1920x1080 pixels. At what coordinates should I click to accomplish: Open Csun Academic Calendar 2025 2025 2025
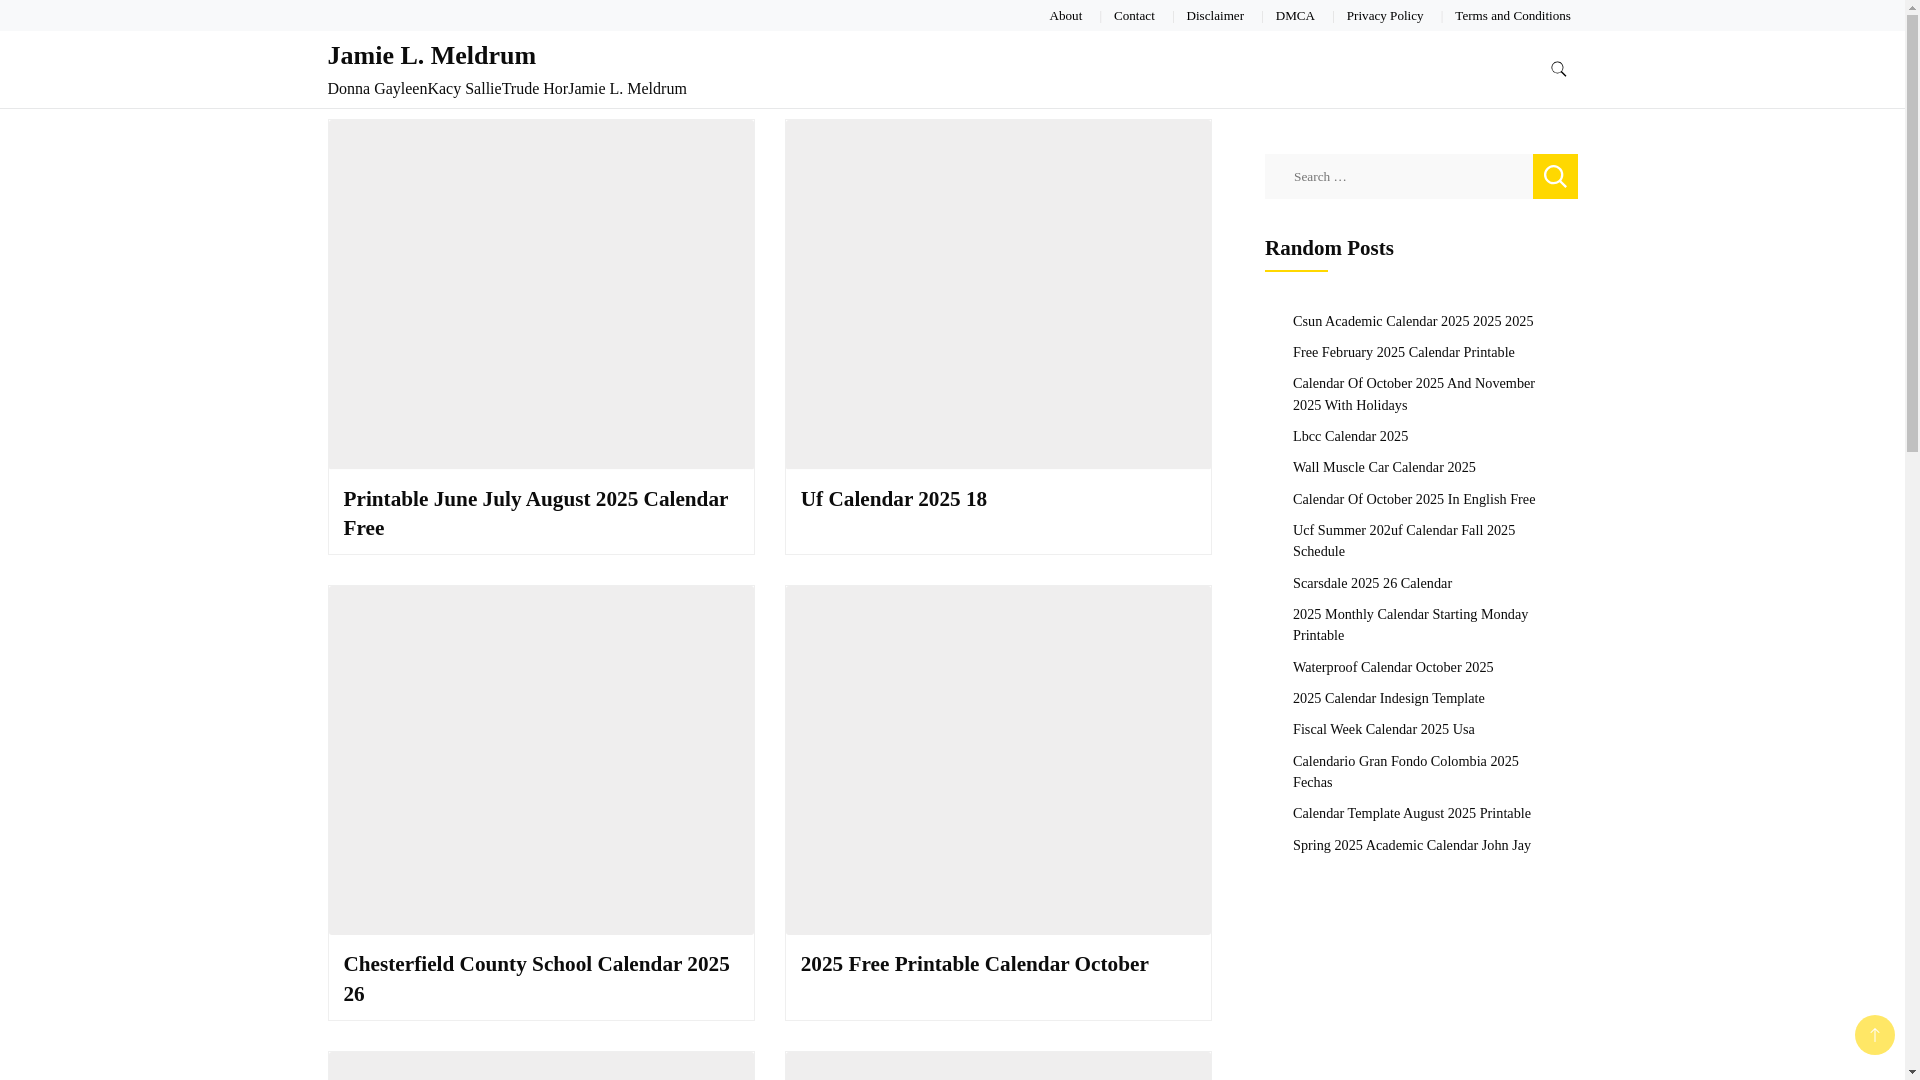1412,321
